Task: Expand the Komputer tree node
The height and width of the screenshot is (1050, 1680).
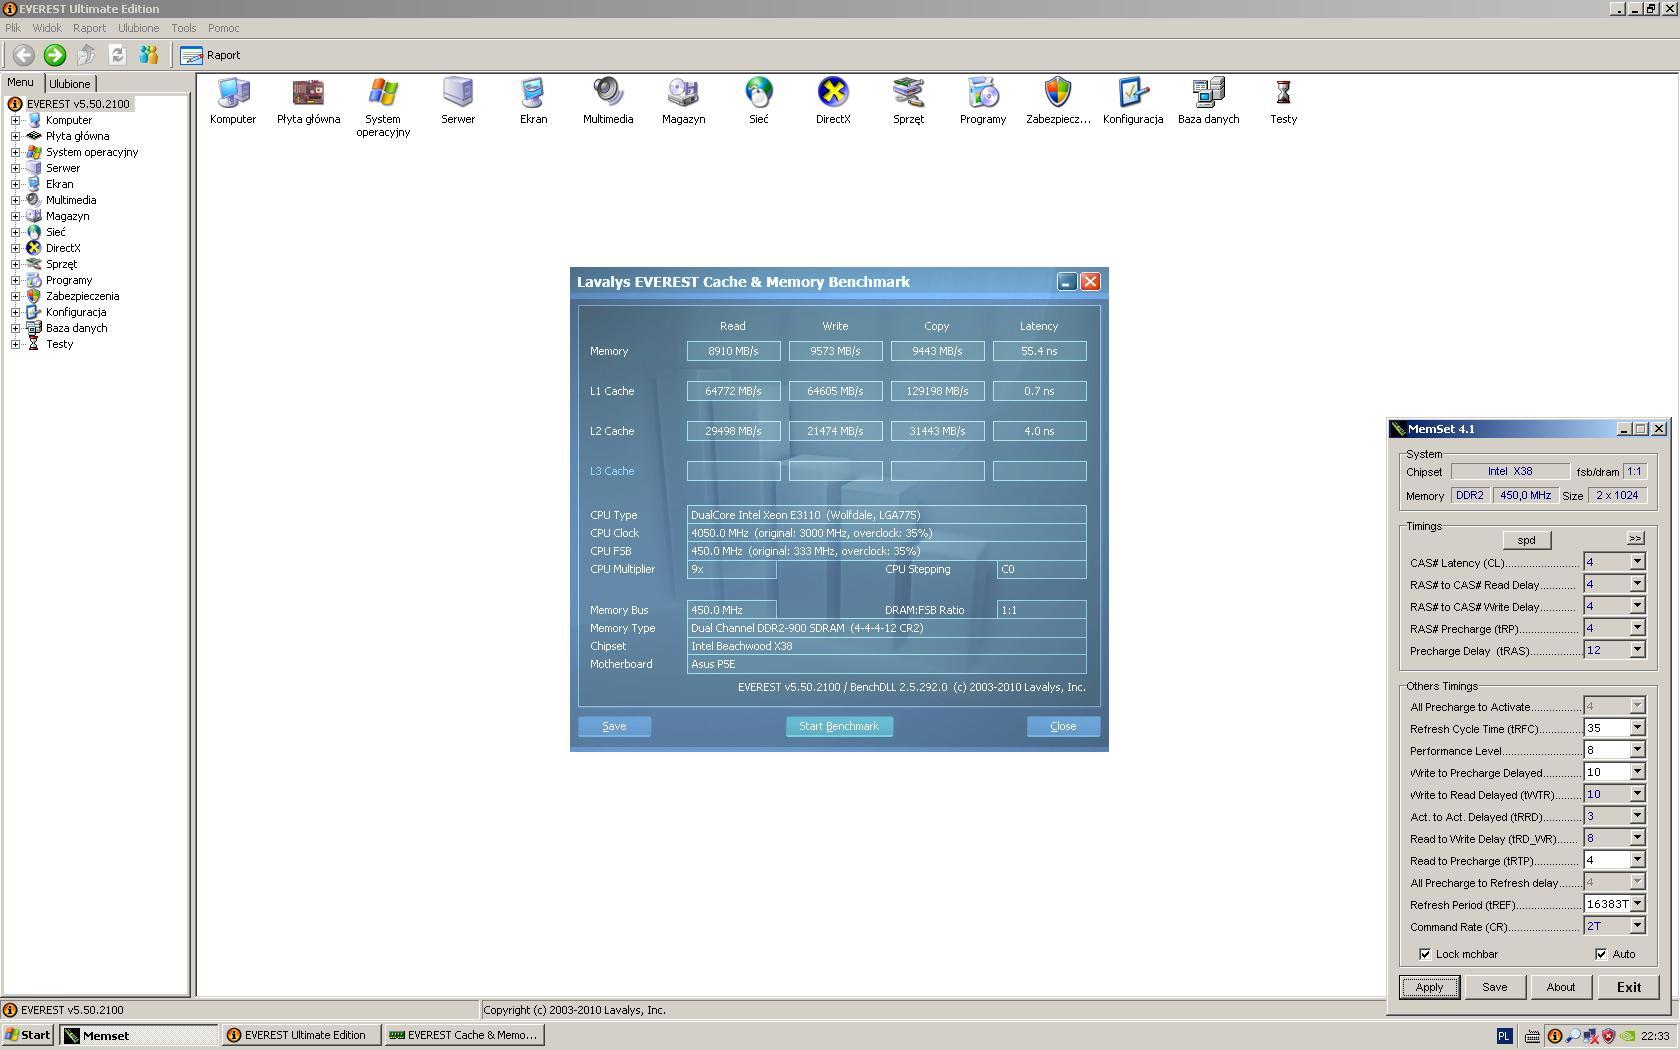Action: 16,120
